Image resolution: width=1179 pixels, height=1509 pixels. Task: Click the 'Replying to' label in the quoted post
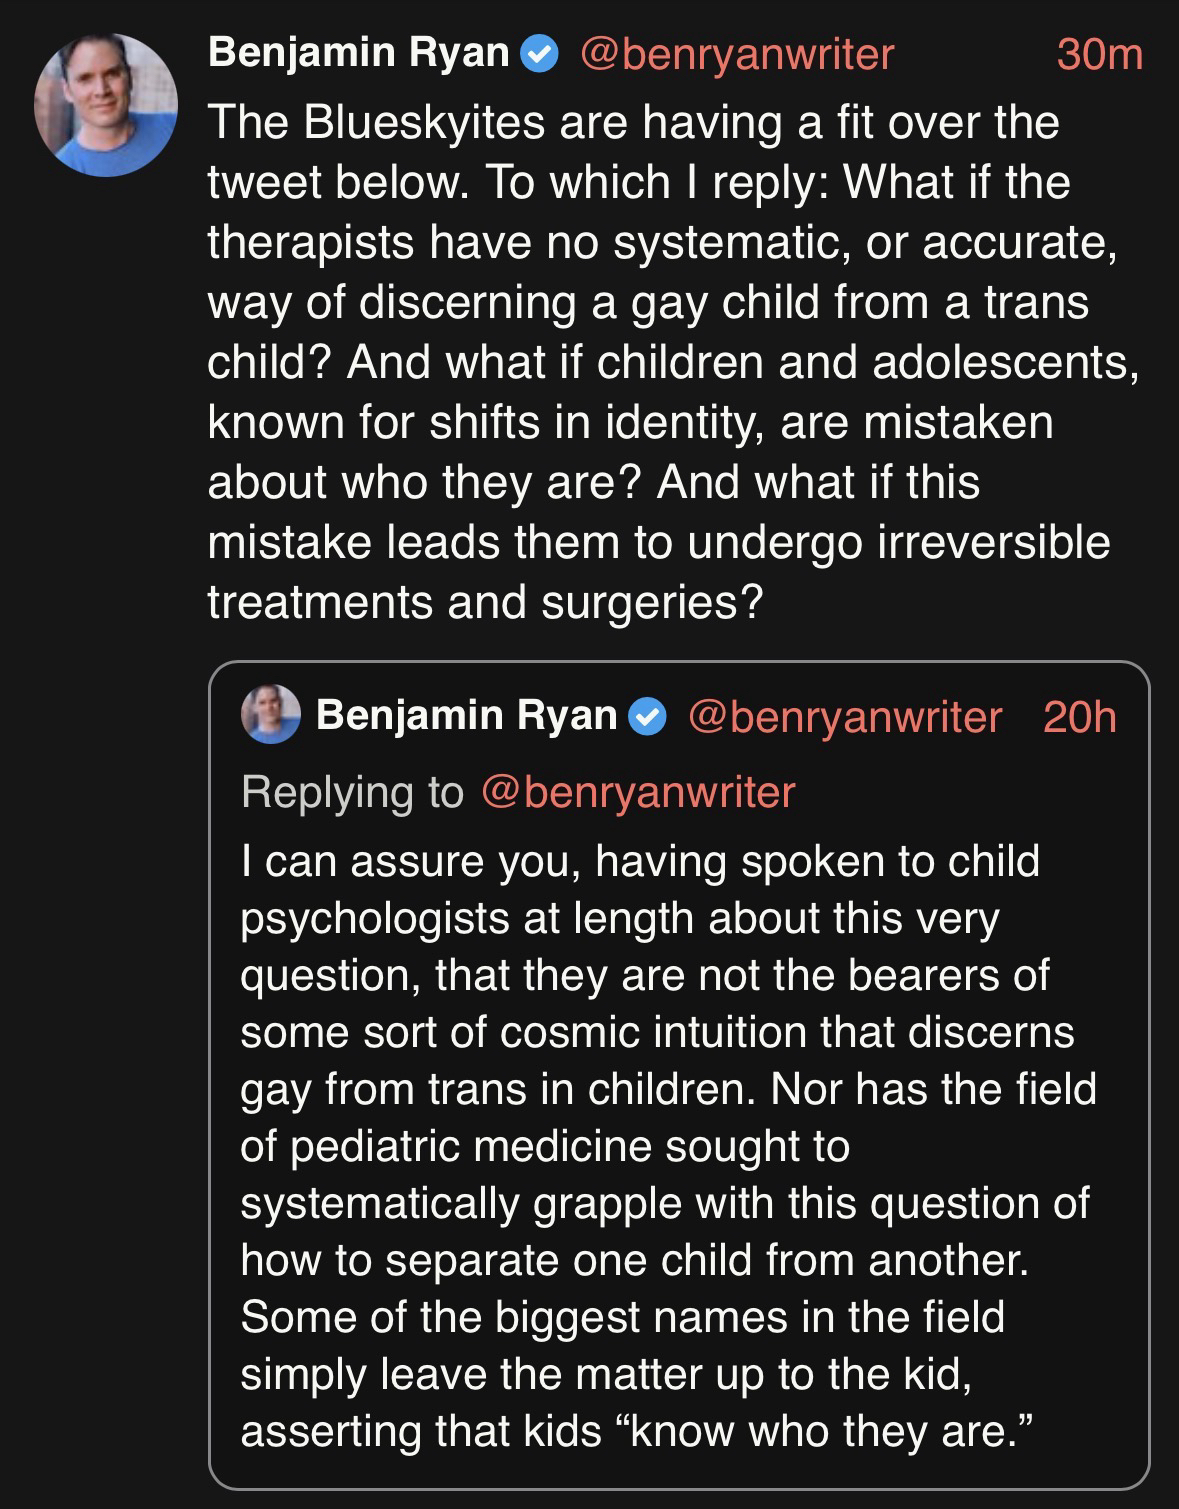pos(352,791)
